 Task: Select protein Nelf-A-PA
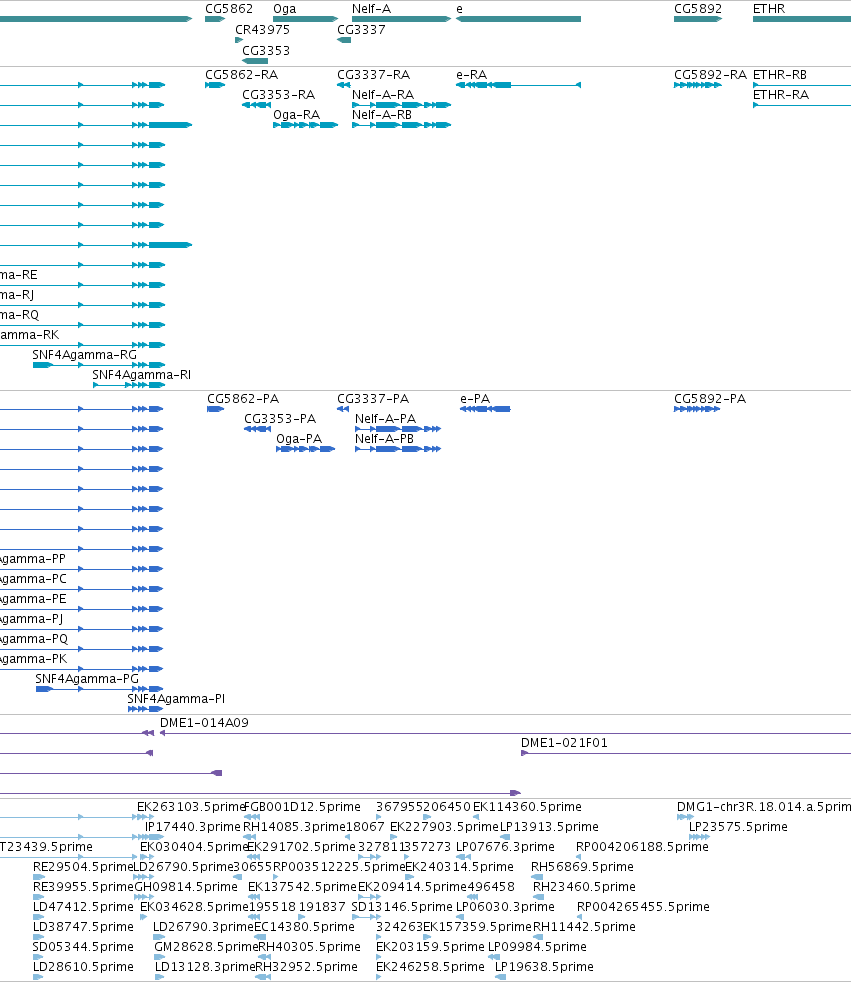(385, 419)
